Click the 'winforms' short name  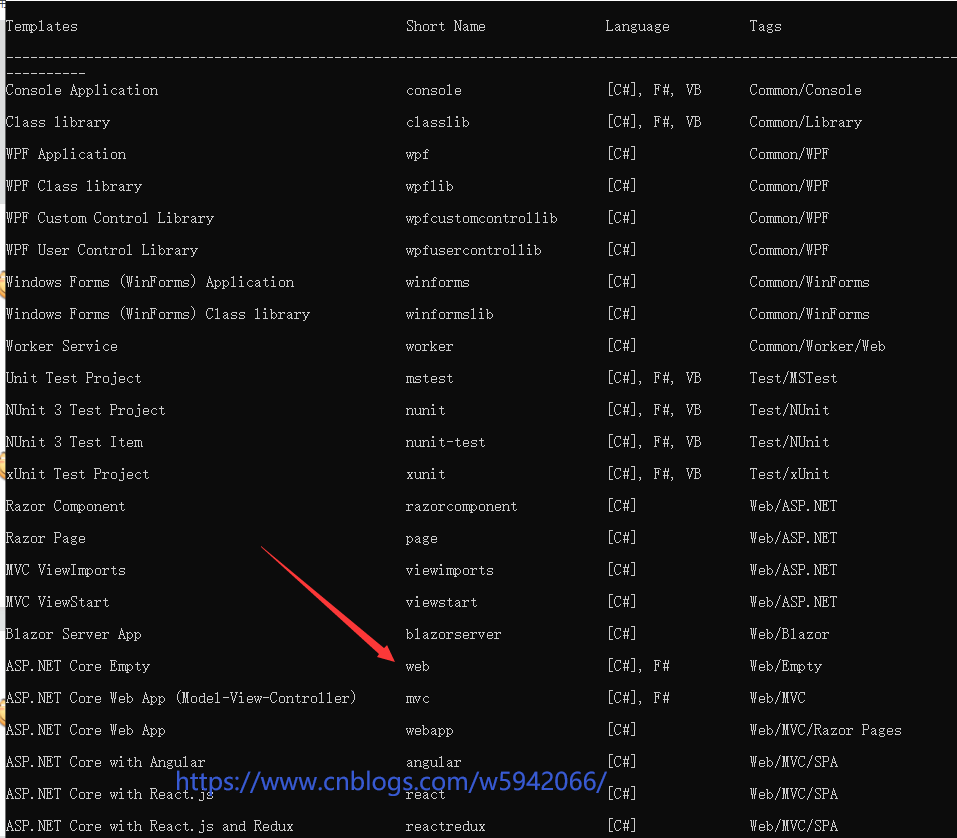click(437, 282)
